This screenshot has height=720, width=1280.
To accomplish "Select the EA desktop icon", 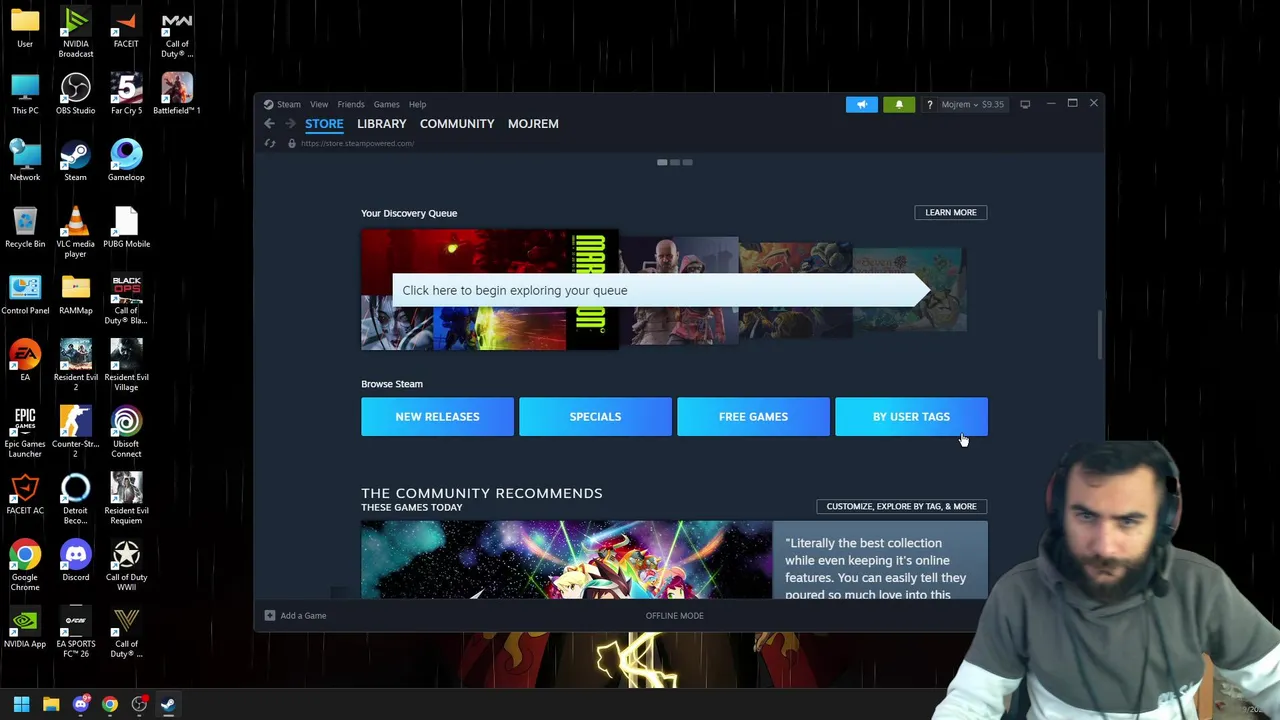I will [x=25, y=361].
